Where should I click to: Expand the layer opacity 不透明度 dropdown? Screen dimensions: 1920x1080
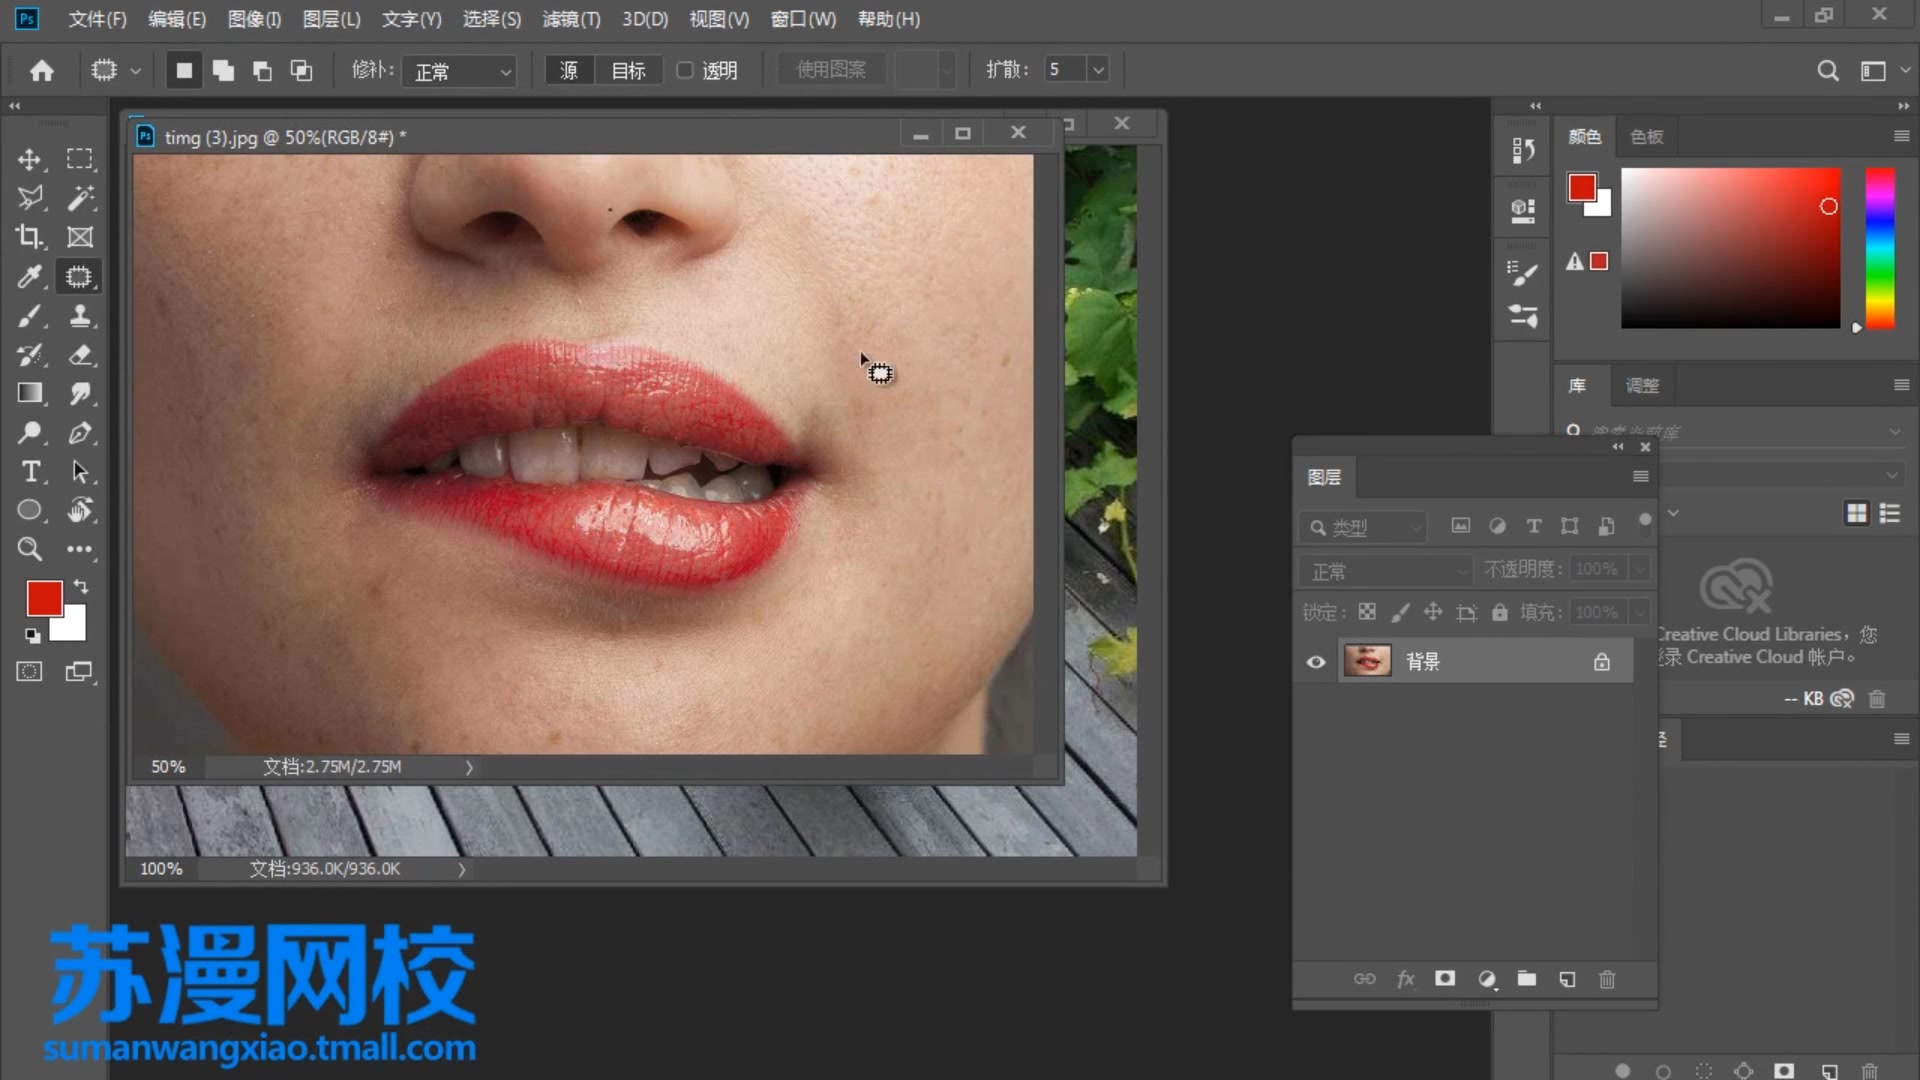tap(1638, 568)
